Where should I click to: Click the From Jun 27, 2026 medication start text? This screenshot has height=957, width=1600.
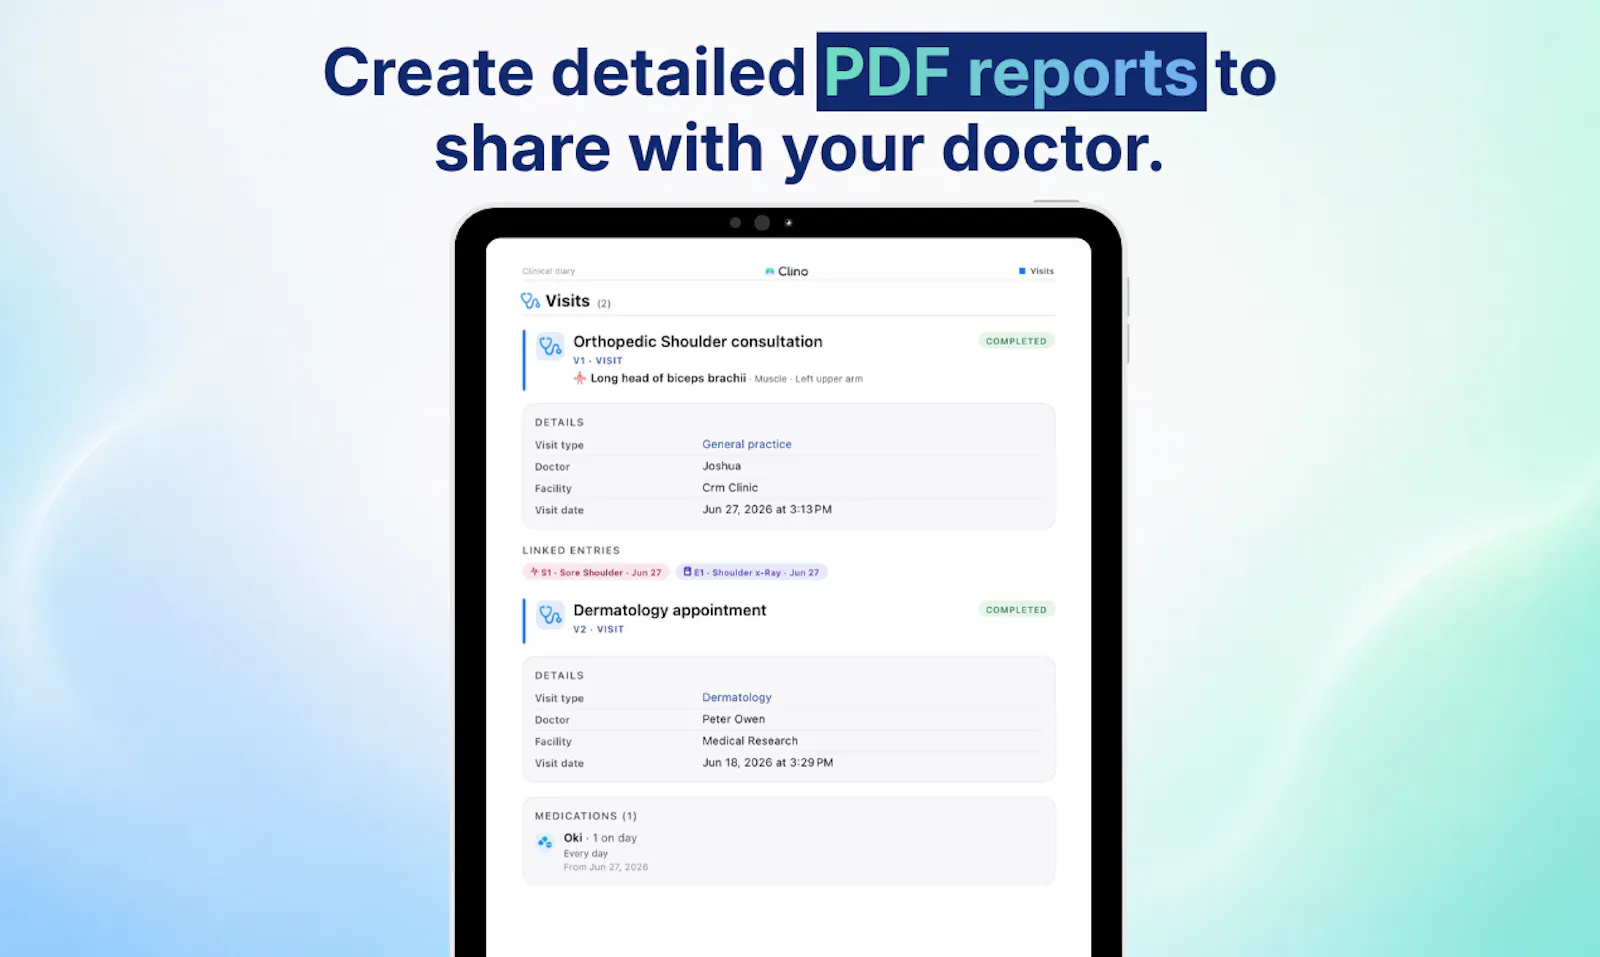coord(605,867)
